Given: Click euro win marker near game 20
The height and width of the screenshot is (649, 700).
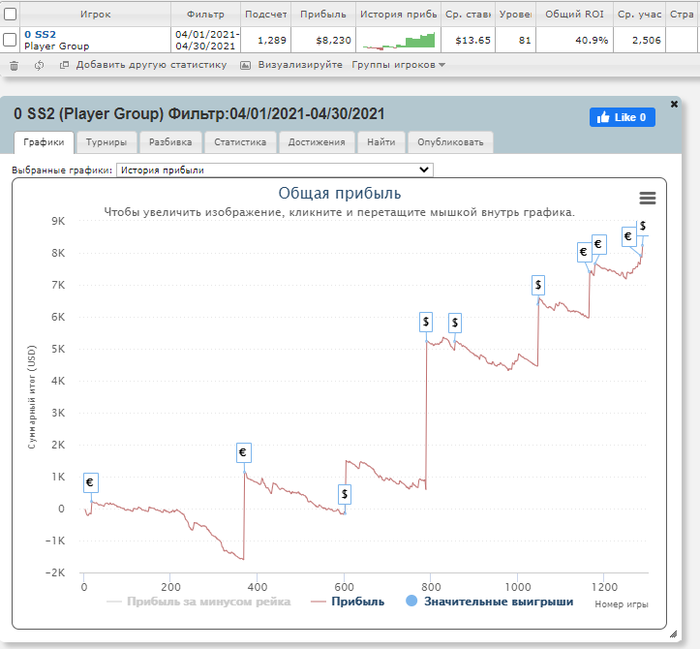Looking at the screenshot, I should pos(91,483).
